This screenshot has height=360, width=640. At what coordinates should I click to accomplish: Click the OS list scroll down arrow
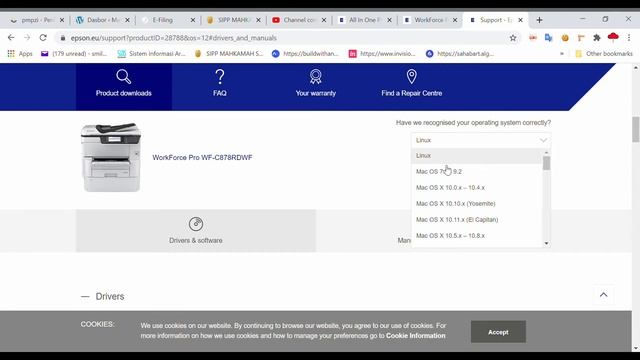[547, 243]
